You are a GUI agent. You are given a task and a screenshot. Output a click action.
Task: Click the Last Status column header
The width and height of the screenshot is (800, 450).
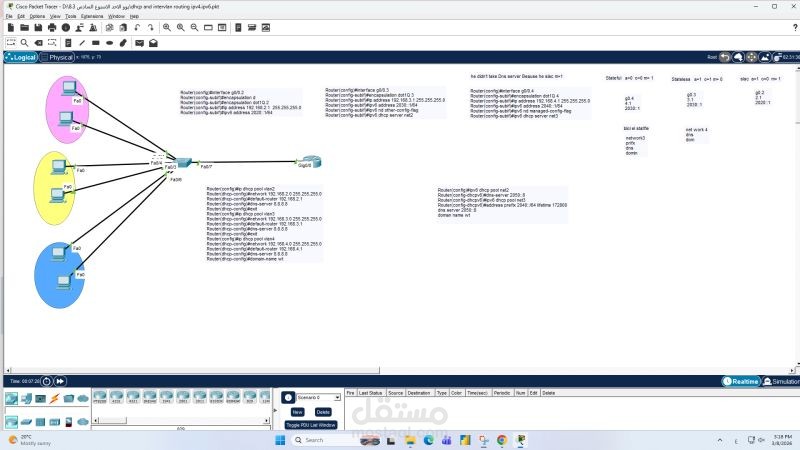click(370, 393)
